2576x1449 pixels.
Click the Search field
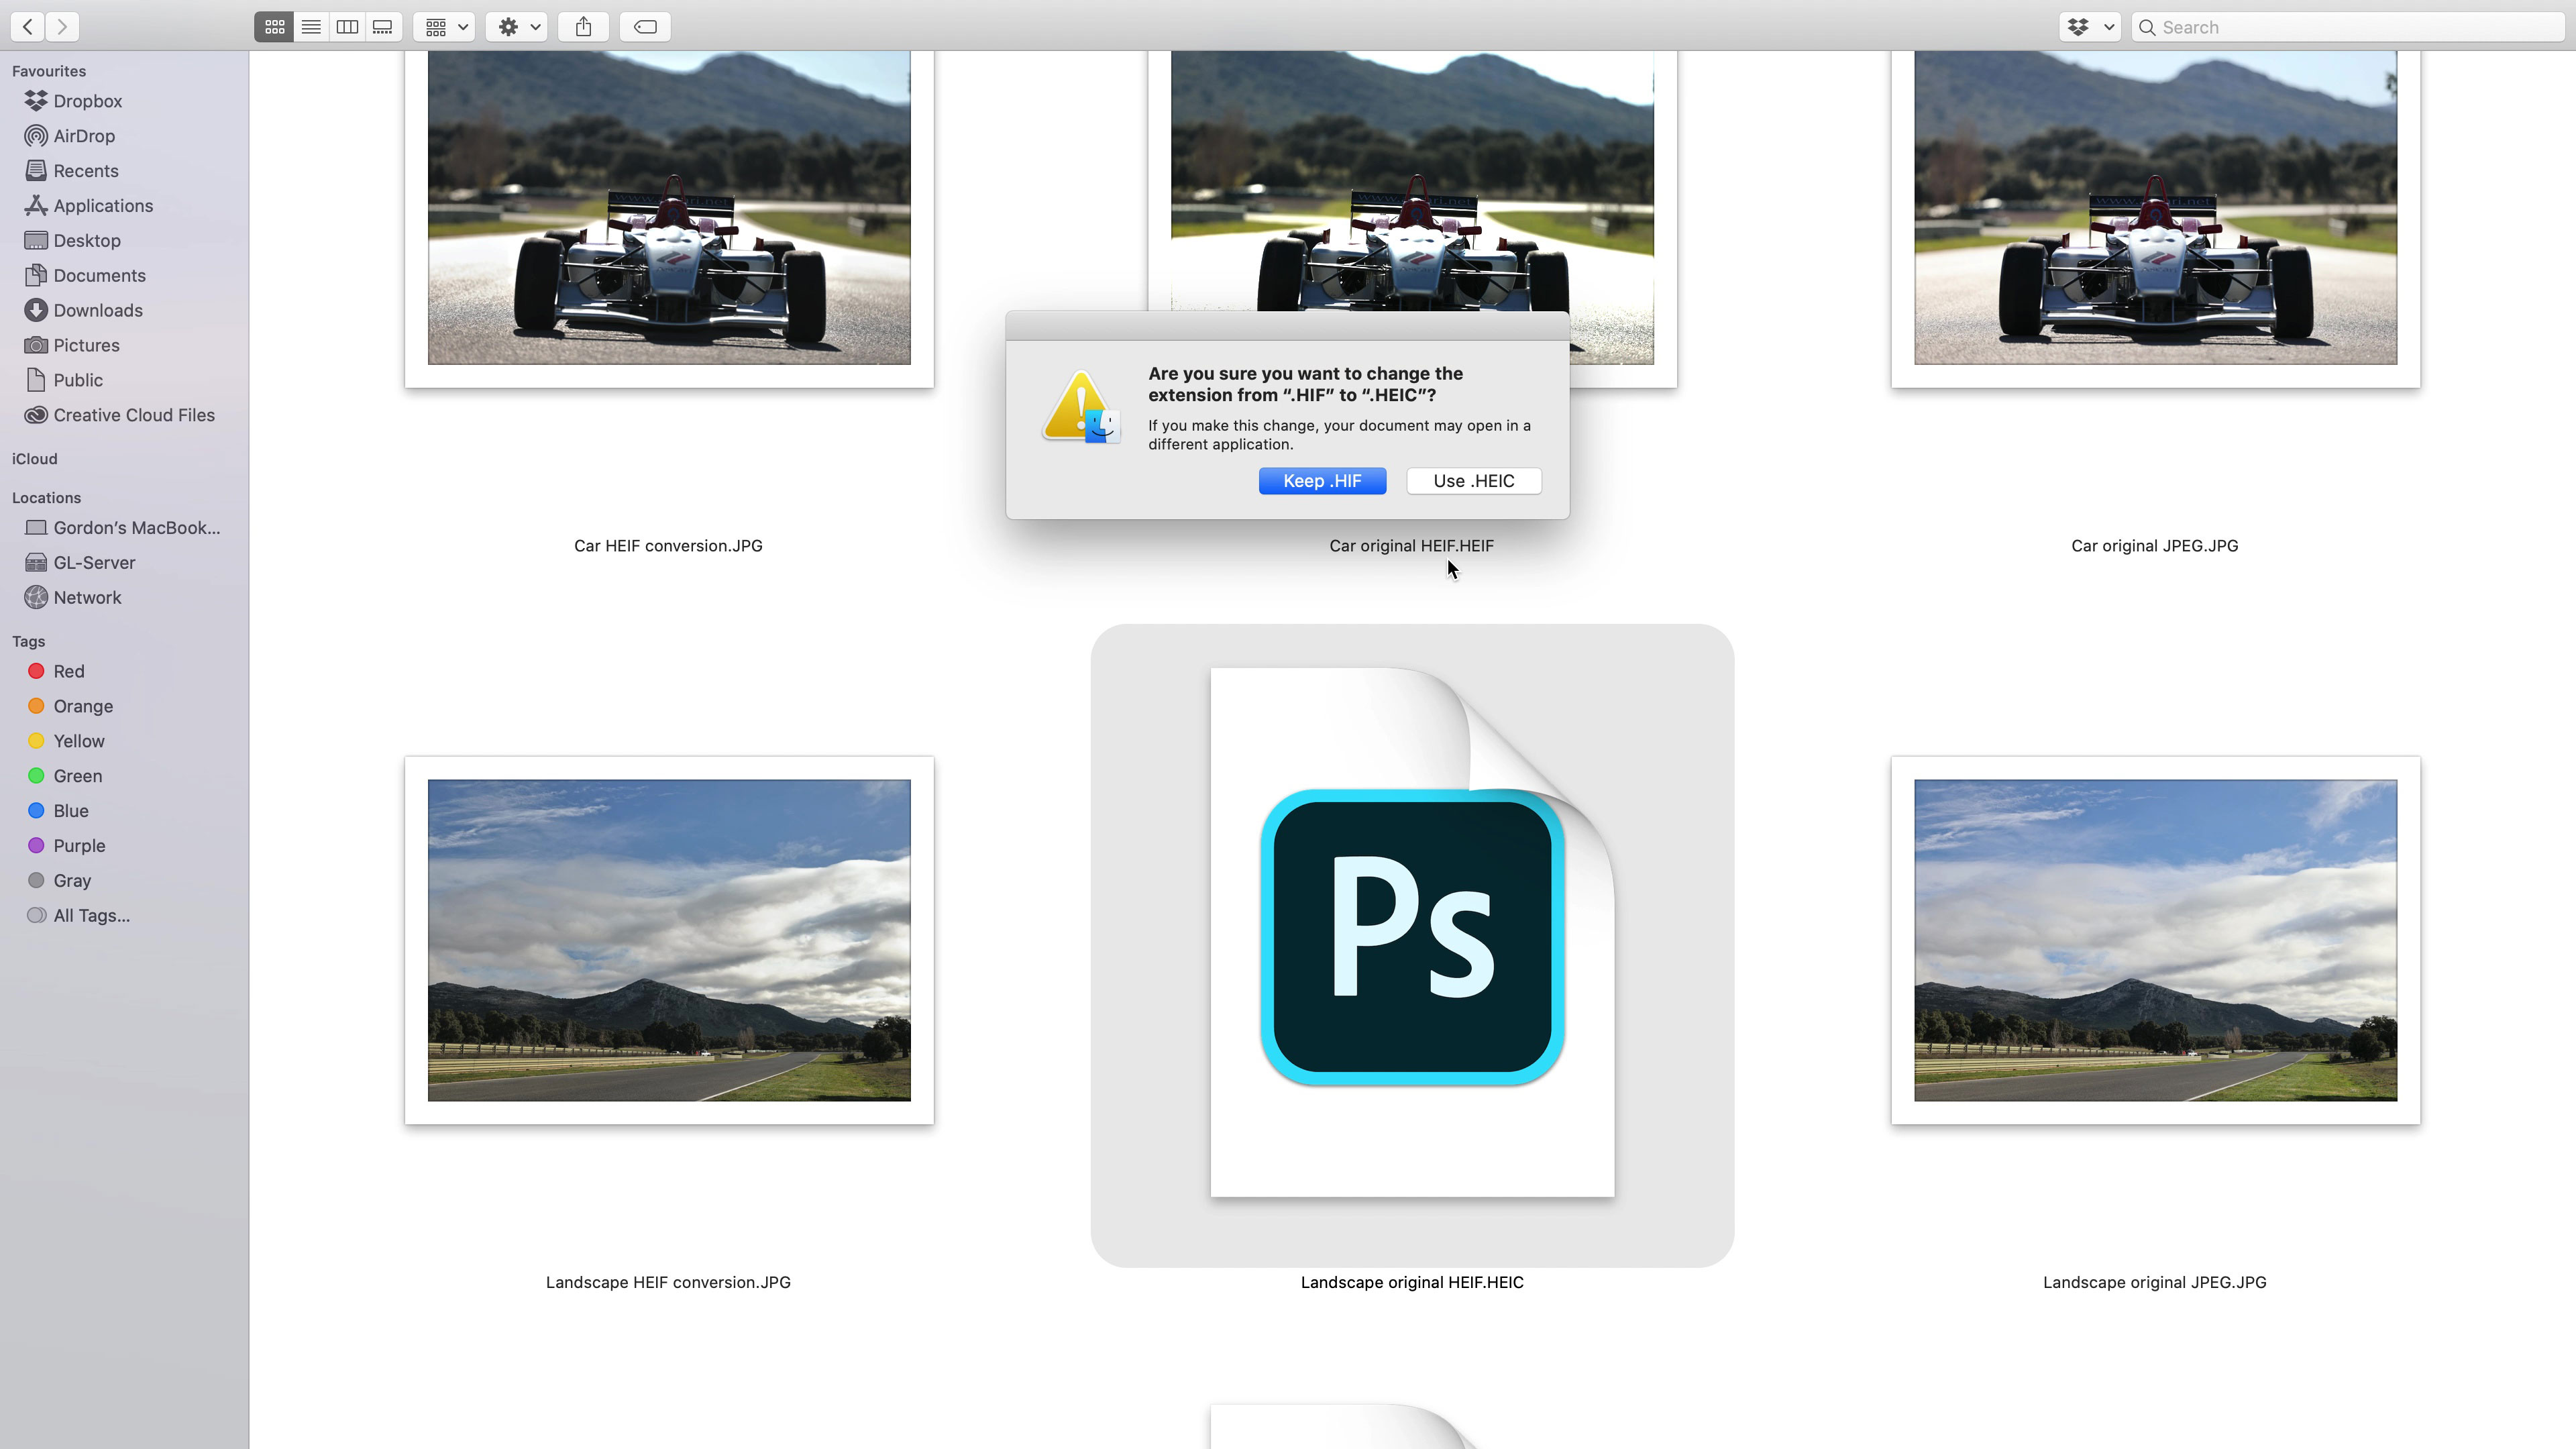tap(2350, 27)
